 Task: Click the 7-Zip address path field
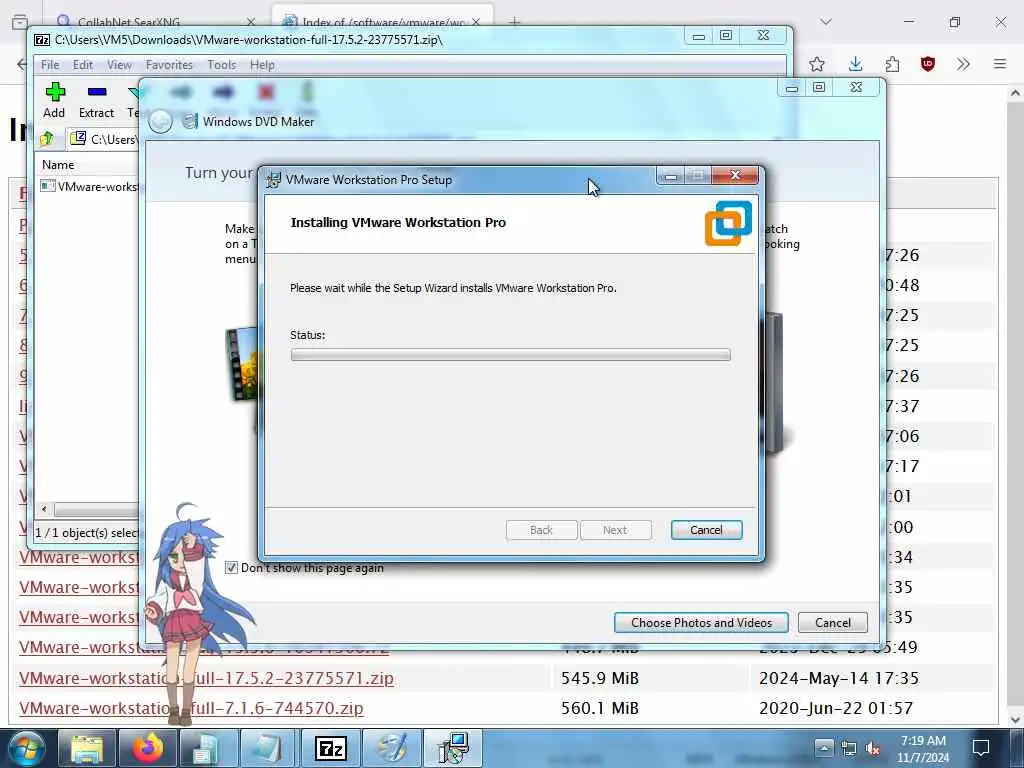point(104,139)
